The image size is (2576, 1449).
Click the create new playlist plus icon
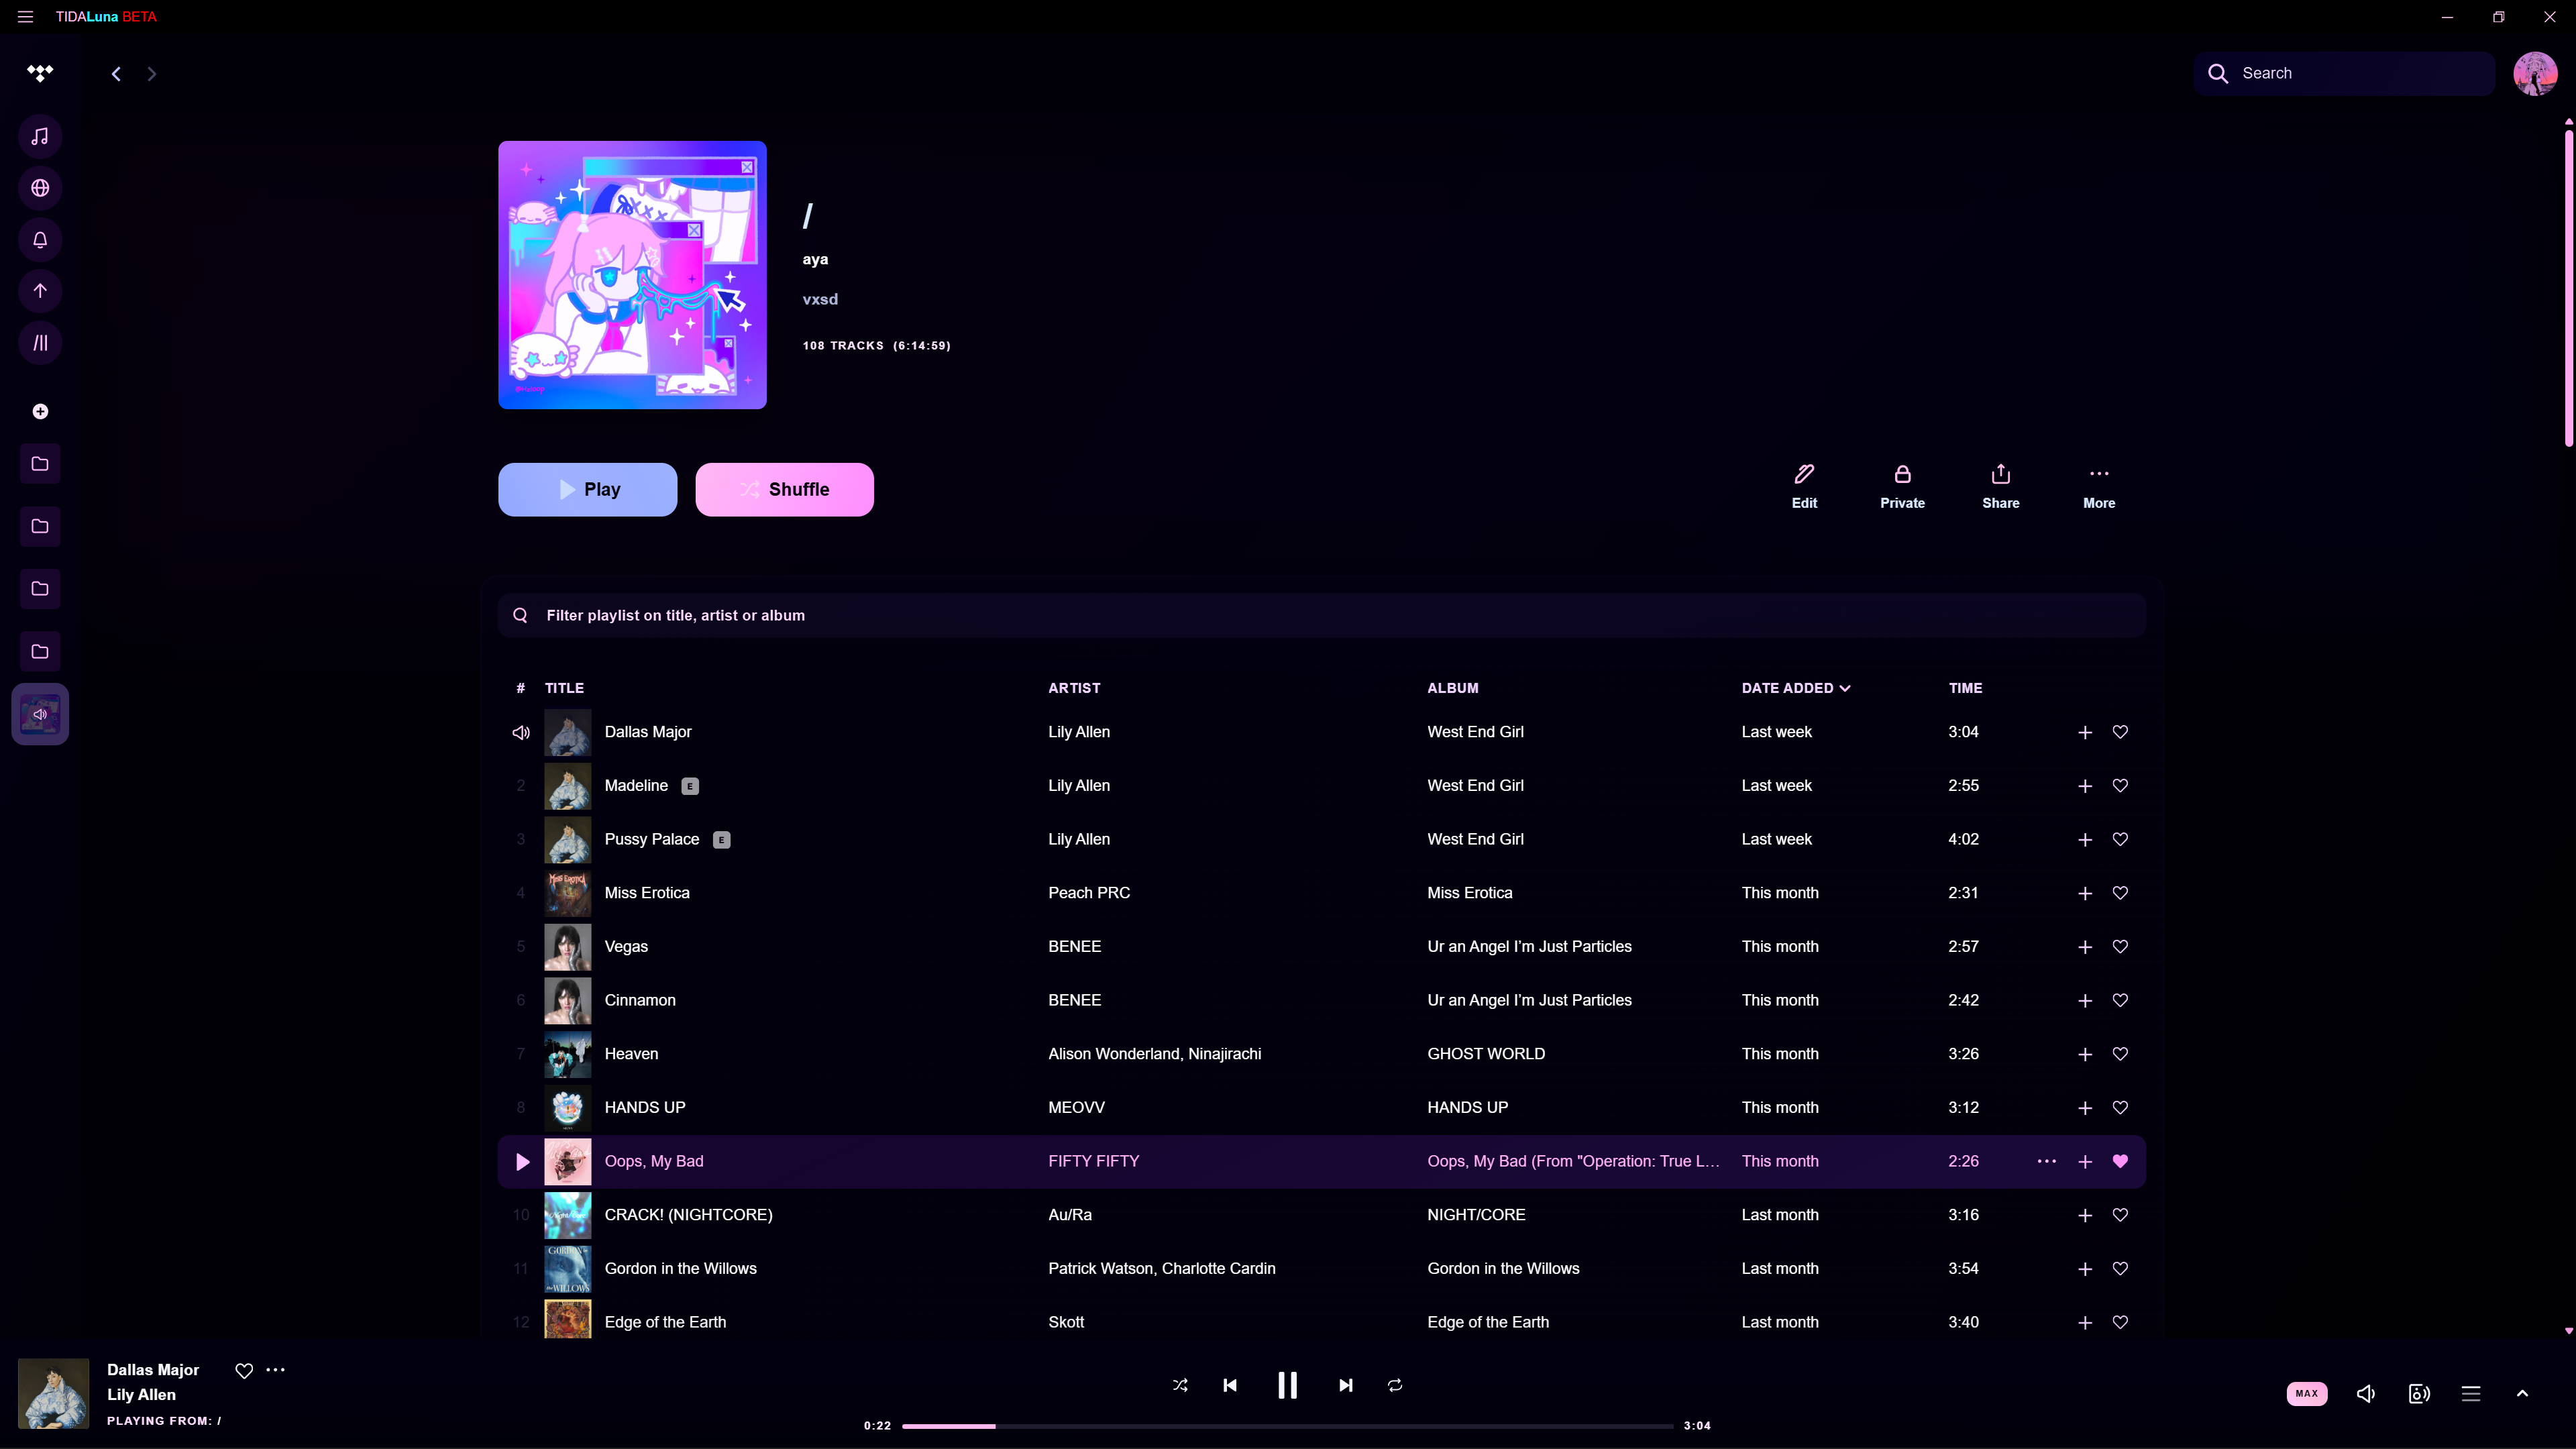point(40,412)
